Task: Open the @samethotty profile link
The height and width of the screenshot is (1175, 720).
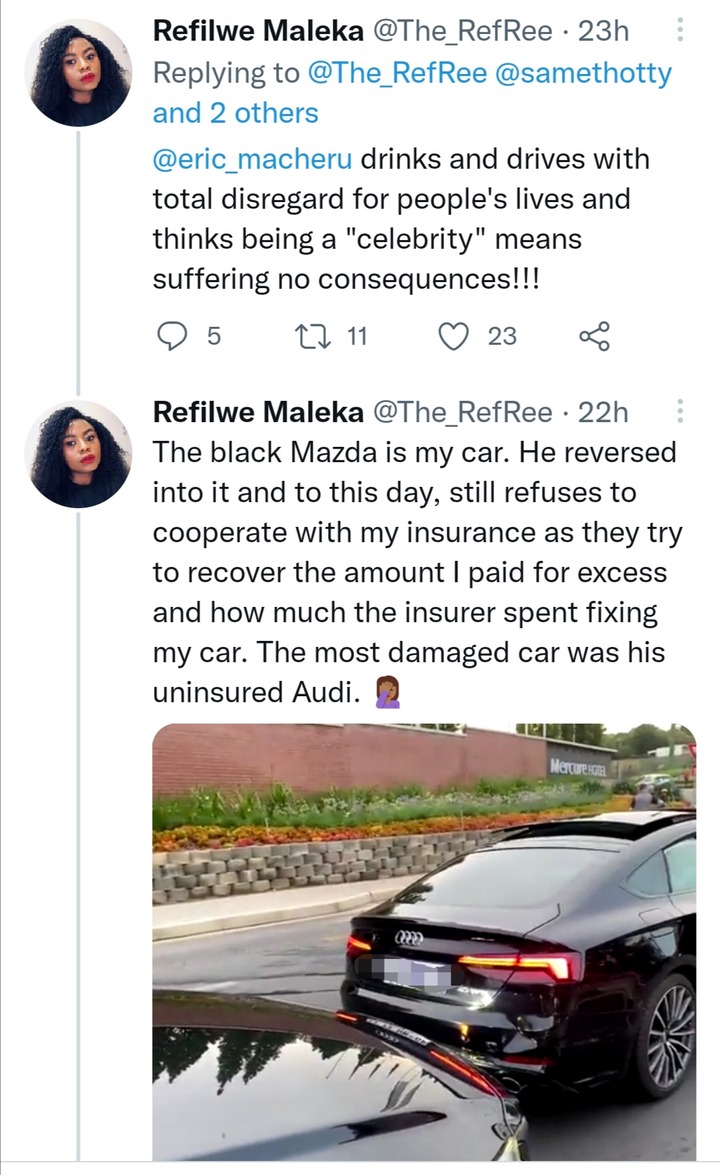Action: tap(584, 73)
